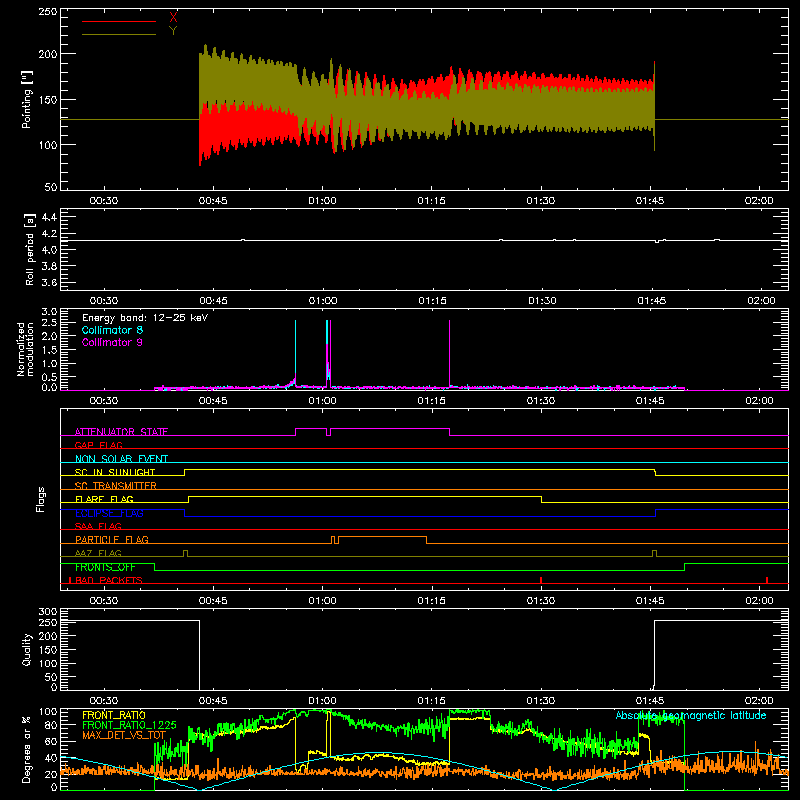Click the ECLIPSE_FLAG label

tap(109, 513)
